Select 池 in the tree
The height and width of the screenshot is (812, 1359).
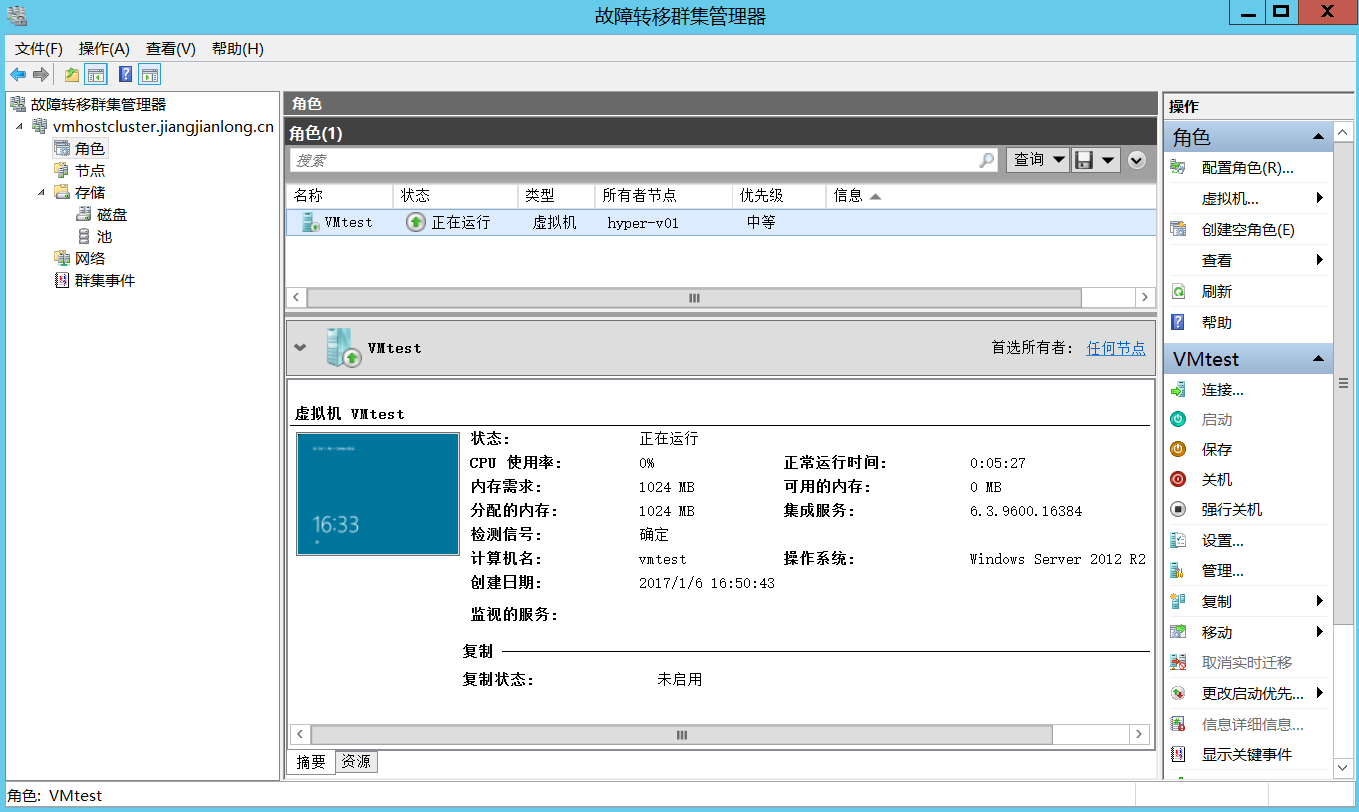click(105, 237)
